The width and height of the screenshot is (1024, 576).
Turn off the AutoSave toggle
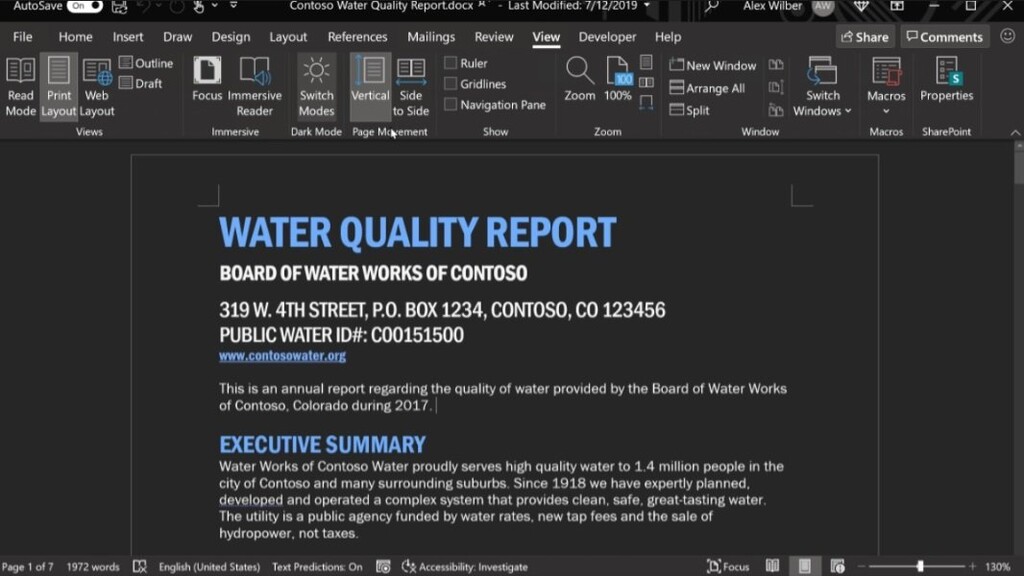click(85, 6)
